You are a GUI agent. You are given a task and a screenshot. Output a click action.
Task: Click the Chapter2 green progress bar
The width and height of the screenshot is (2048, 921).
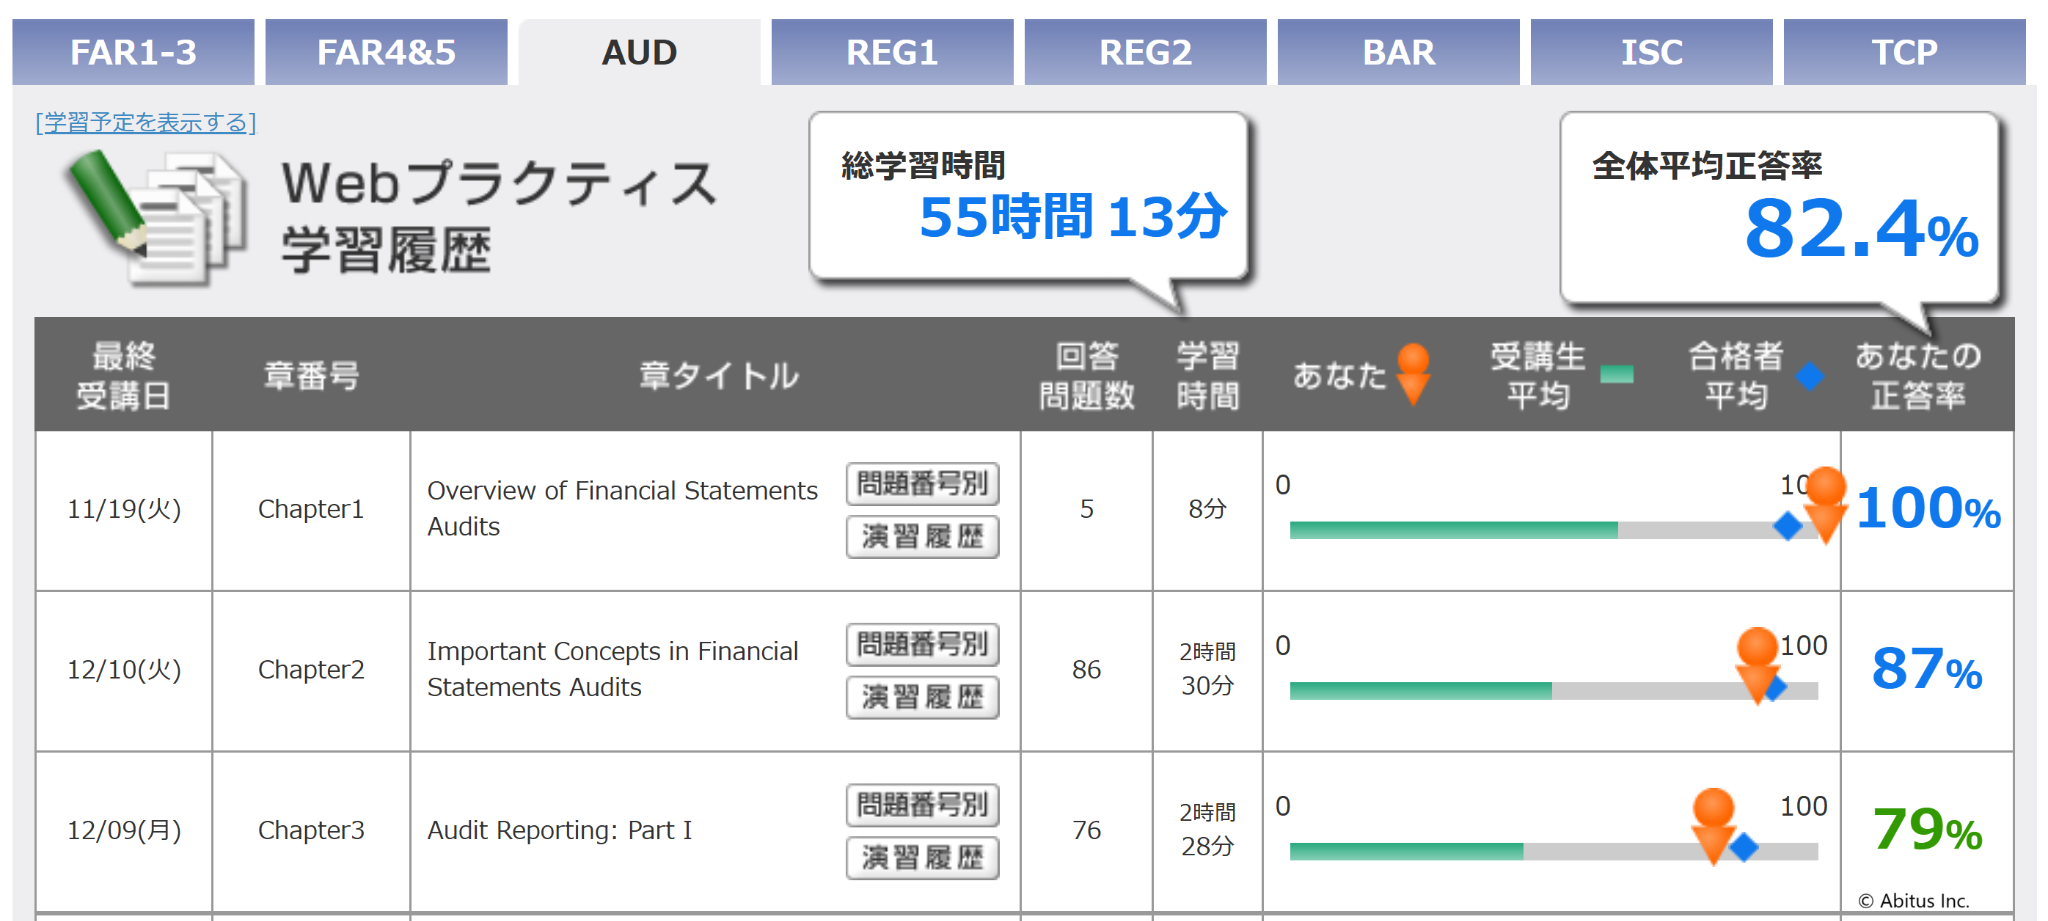click(1420, 691)
